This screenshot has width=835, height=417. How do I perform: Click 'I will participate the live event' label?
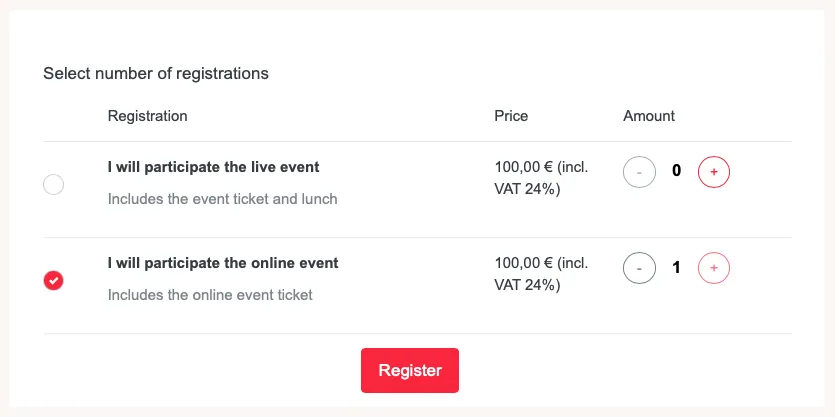pyautogui.click(x=213, y=167)
